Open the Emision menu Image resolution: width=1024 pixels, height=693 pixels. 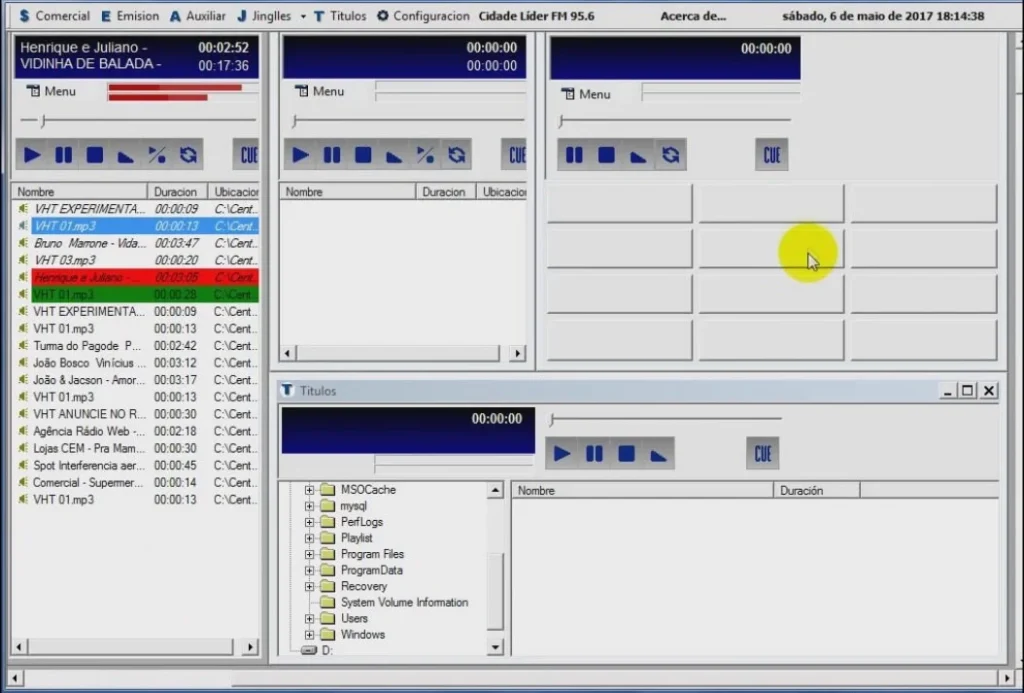tap(130, 16)
